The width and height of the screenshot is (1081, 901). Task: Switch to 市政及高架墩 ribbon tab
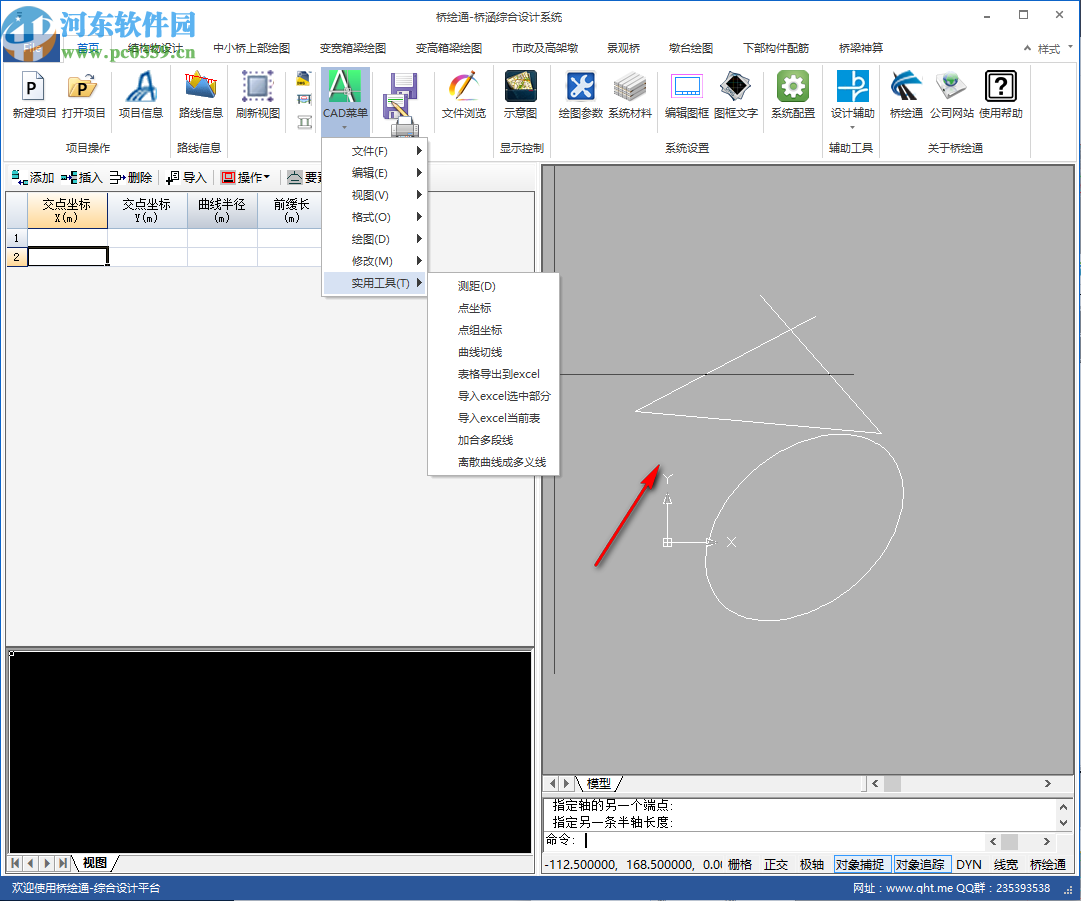click(x=545, y=48)
